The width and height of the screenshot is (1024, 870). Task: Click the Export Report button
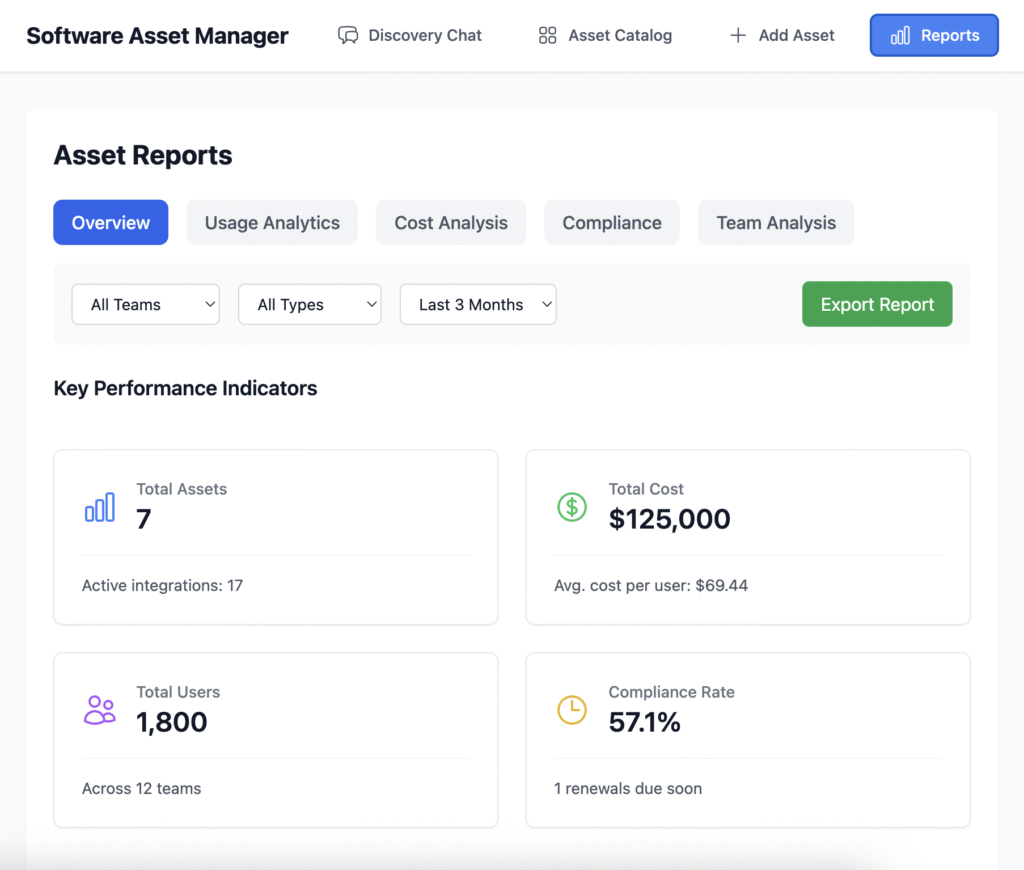(878, 304)
